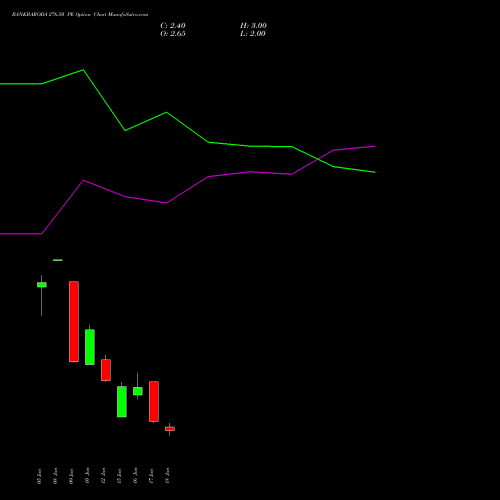Click the BANKBARODA PE Option chart title

(80, 15)
